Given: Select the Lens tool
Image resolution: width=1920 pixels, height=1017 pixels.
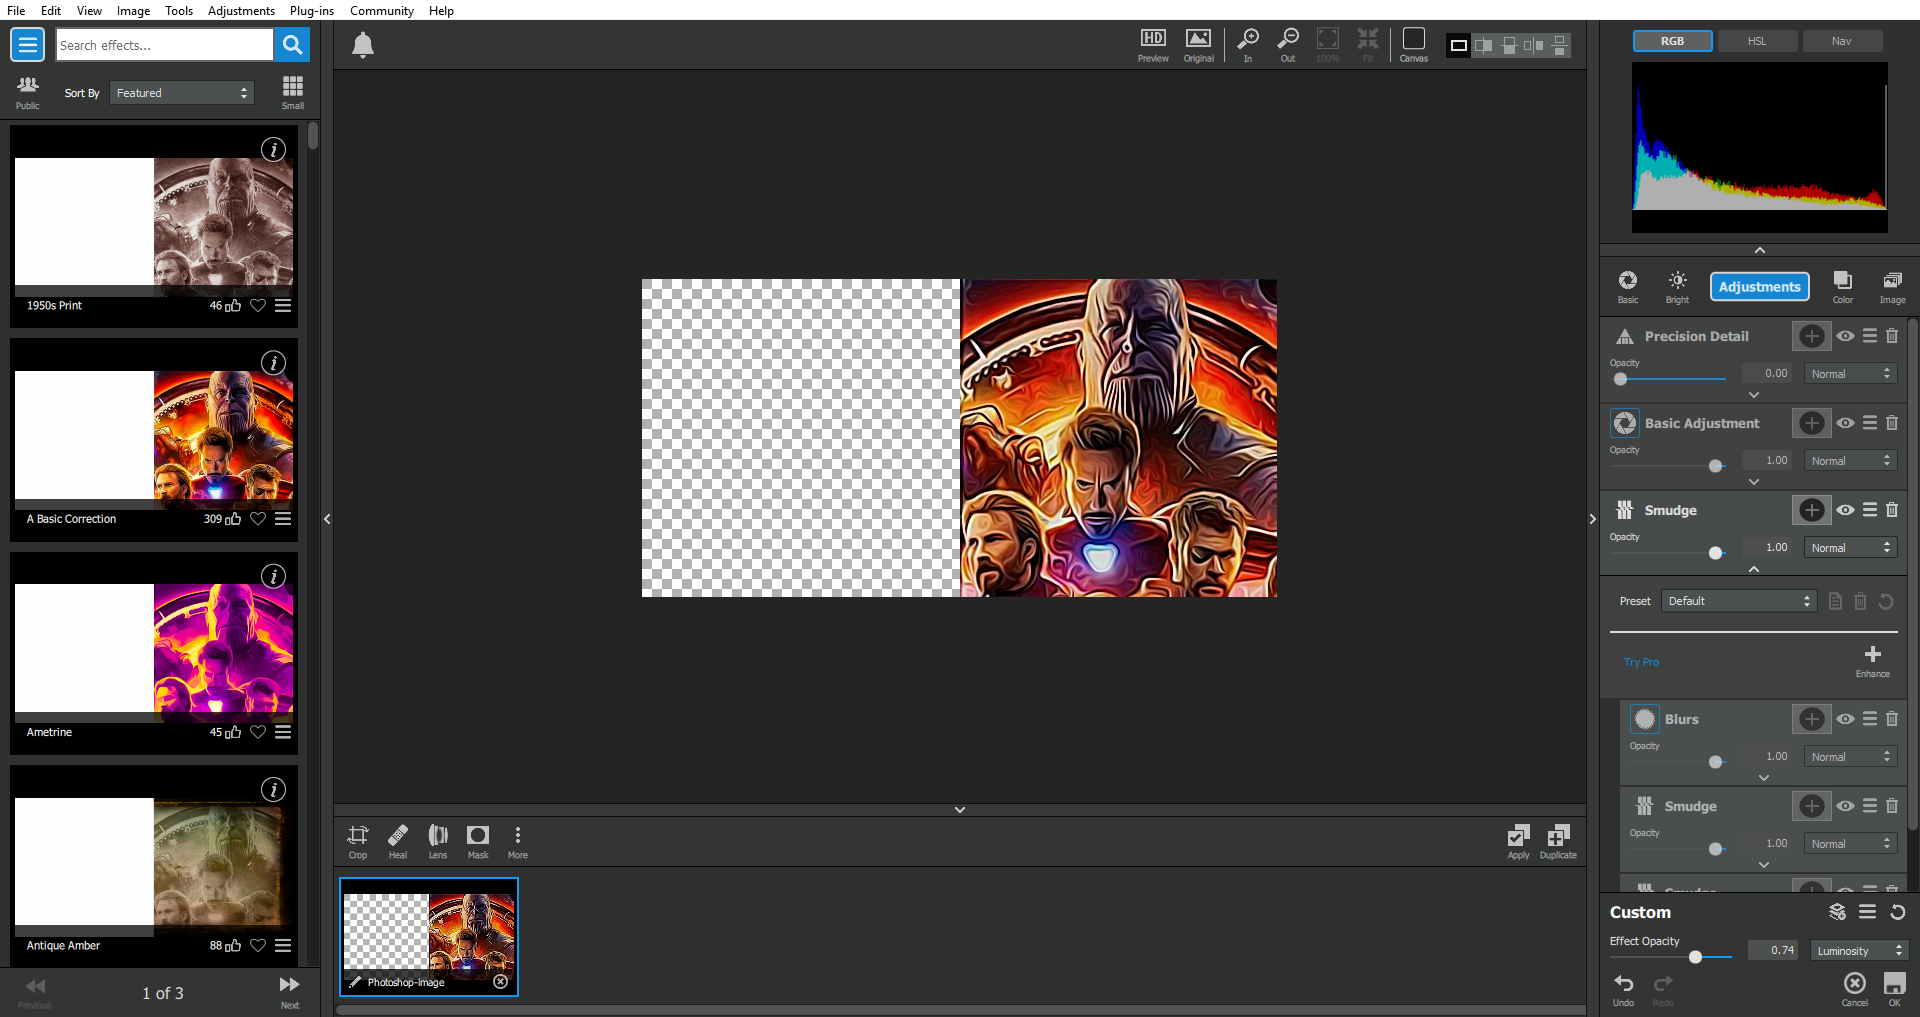Looking at the screenshot, I should [x=438, y=841].
